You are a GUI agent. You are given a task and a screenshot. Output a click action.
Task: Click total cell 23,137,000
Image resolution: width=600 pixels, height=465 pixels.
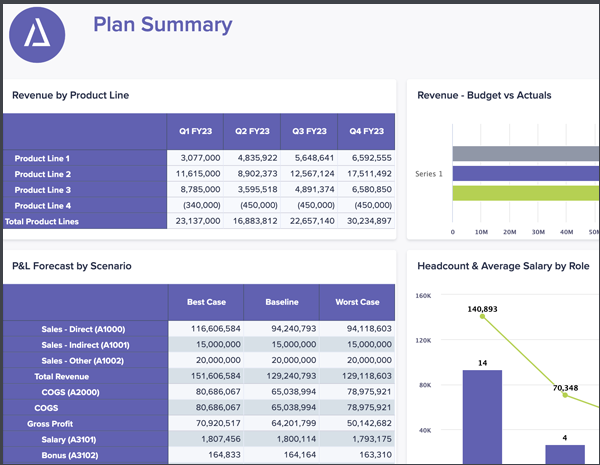coord(198,221)
